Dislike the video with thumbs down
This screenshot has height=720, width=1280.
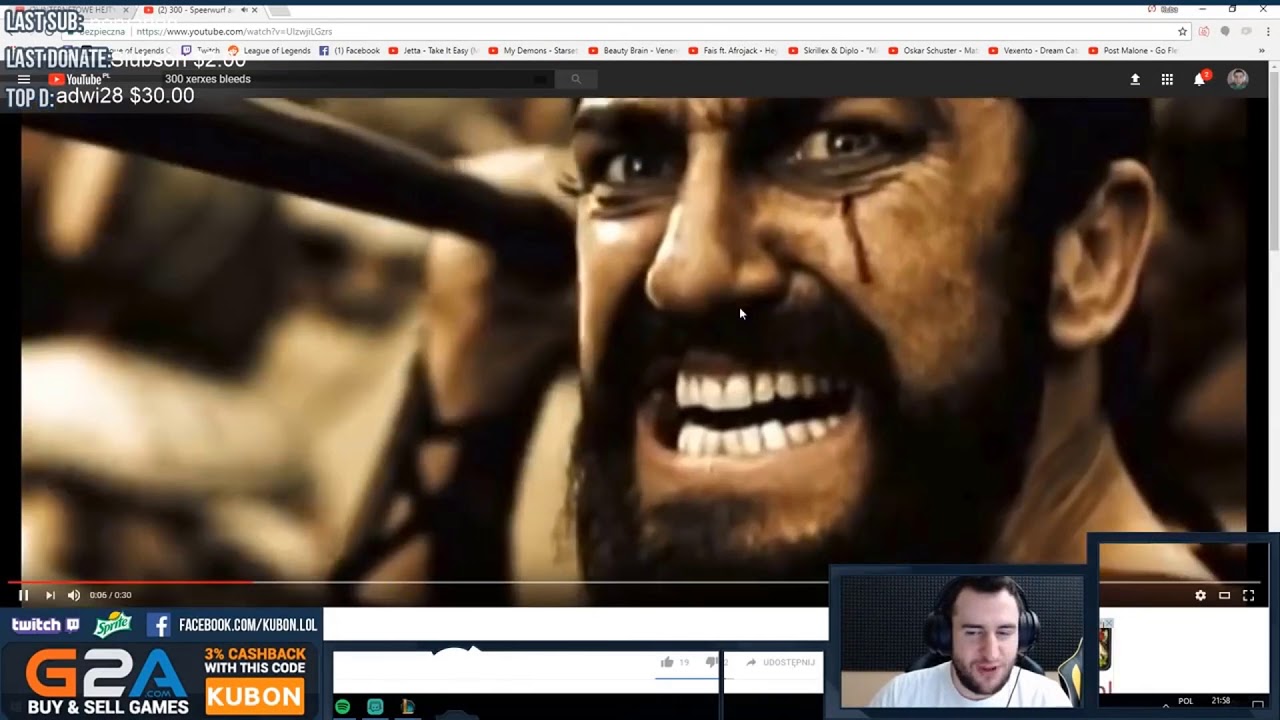click(712, 662)
